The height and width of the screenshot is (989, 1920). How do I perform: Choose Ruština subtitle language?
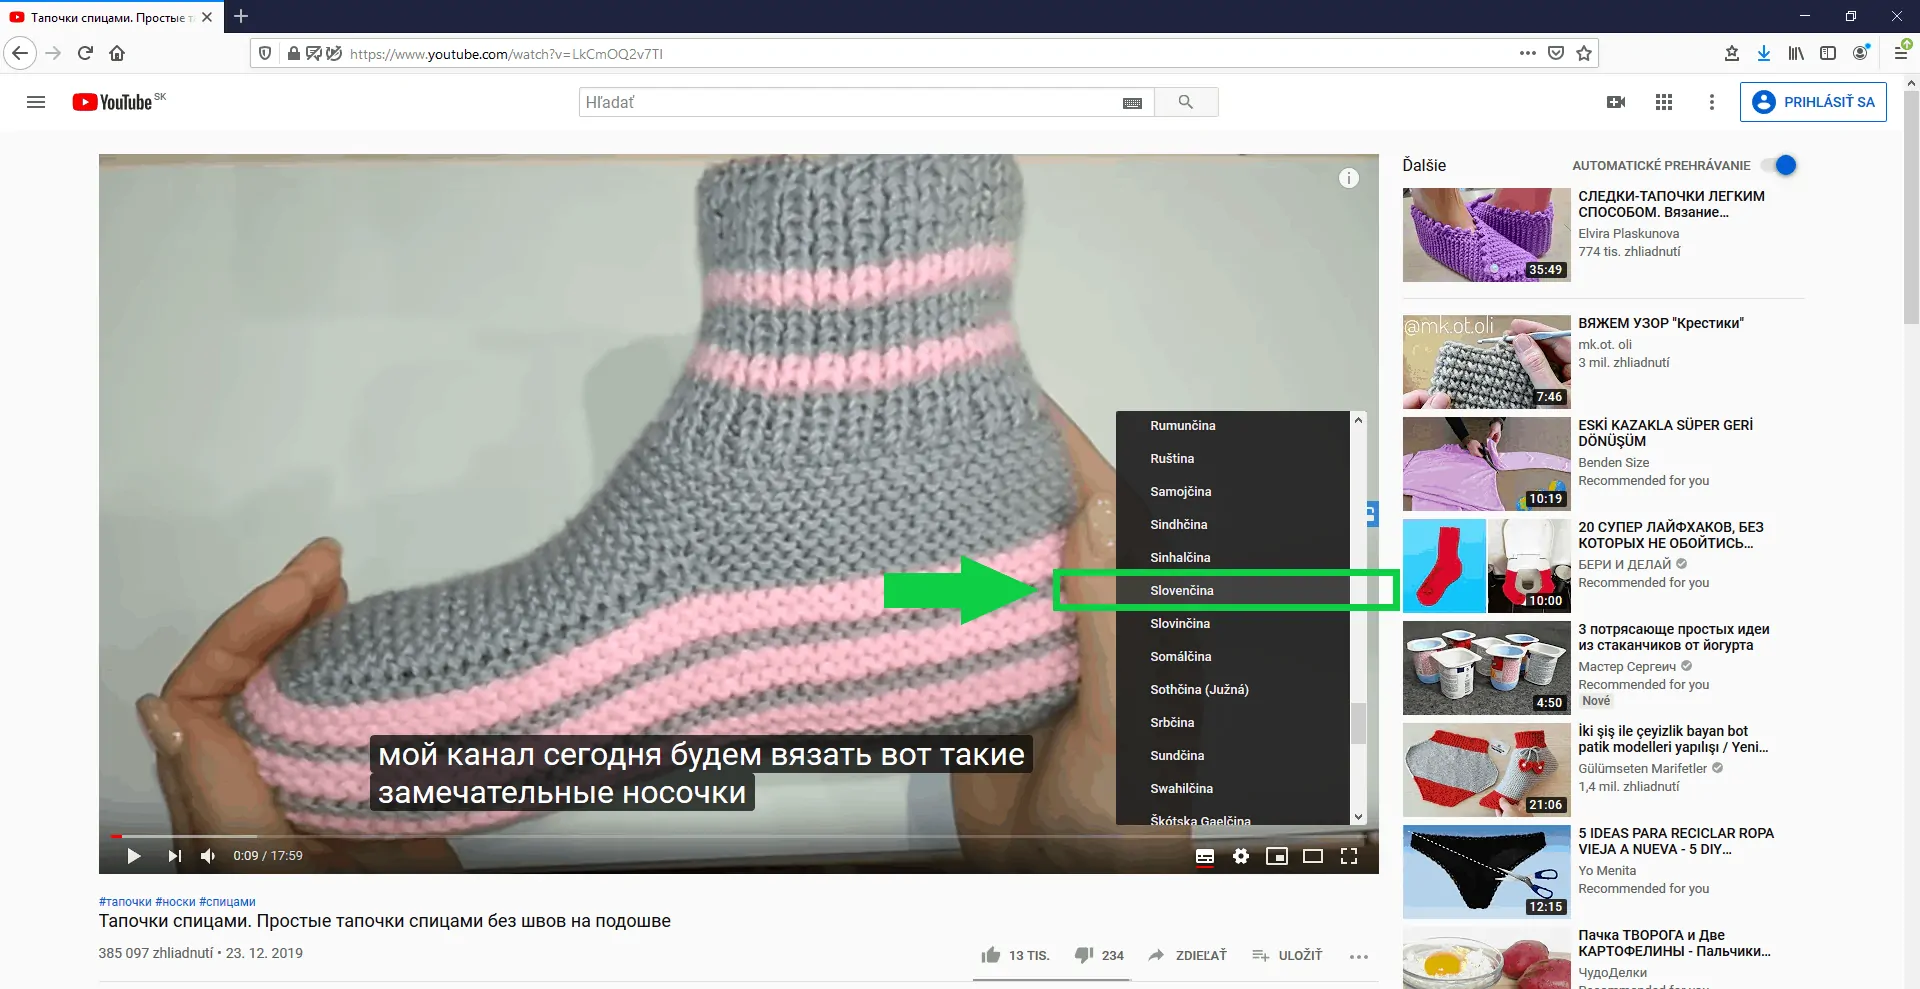click(1172, 459)
